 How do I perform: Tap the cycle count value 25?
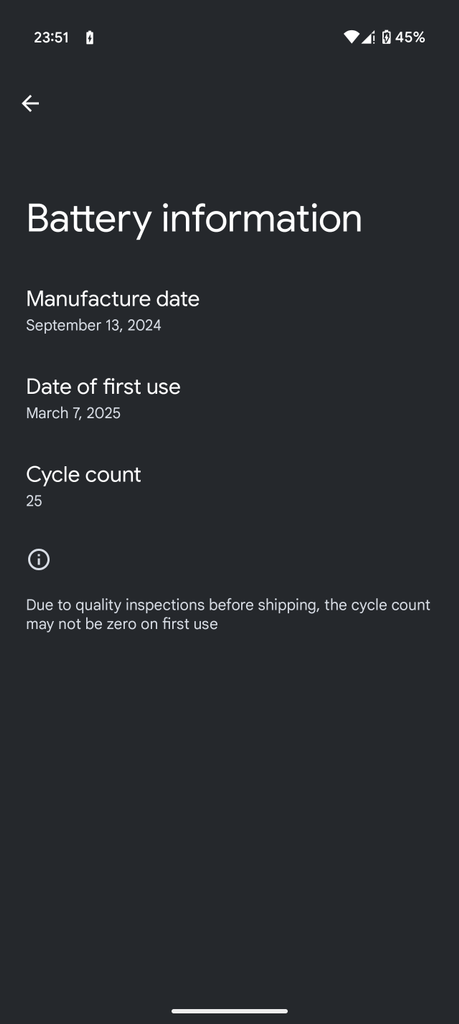click(x=34, y=501)
